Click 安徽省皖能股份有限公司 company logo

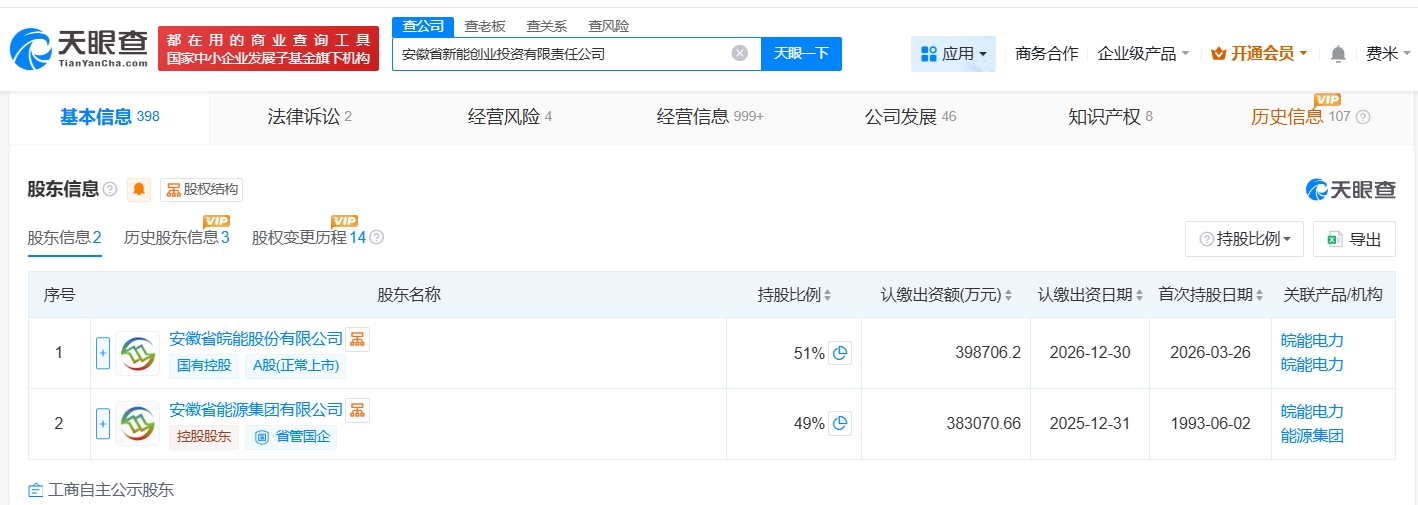pyautogui.click(x=137, y=353)
